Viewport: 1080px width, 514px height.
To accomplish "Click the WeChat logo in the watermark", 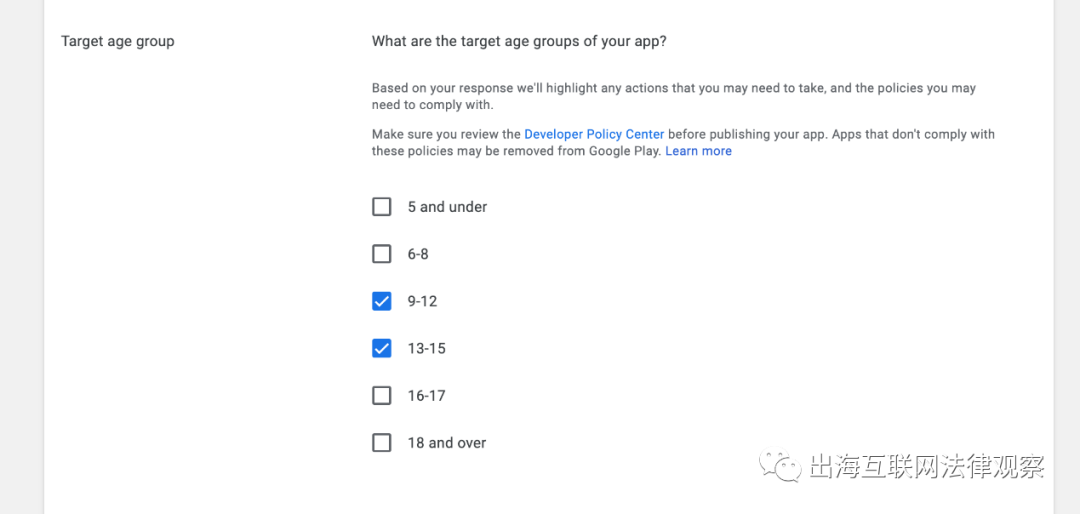I will pos(780,466).
